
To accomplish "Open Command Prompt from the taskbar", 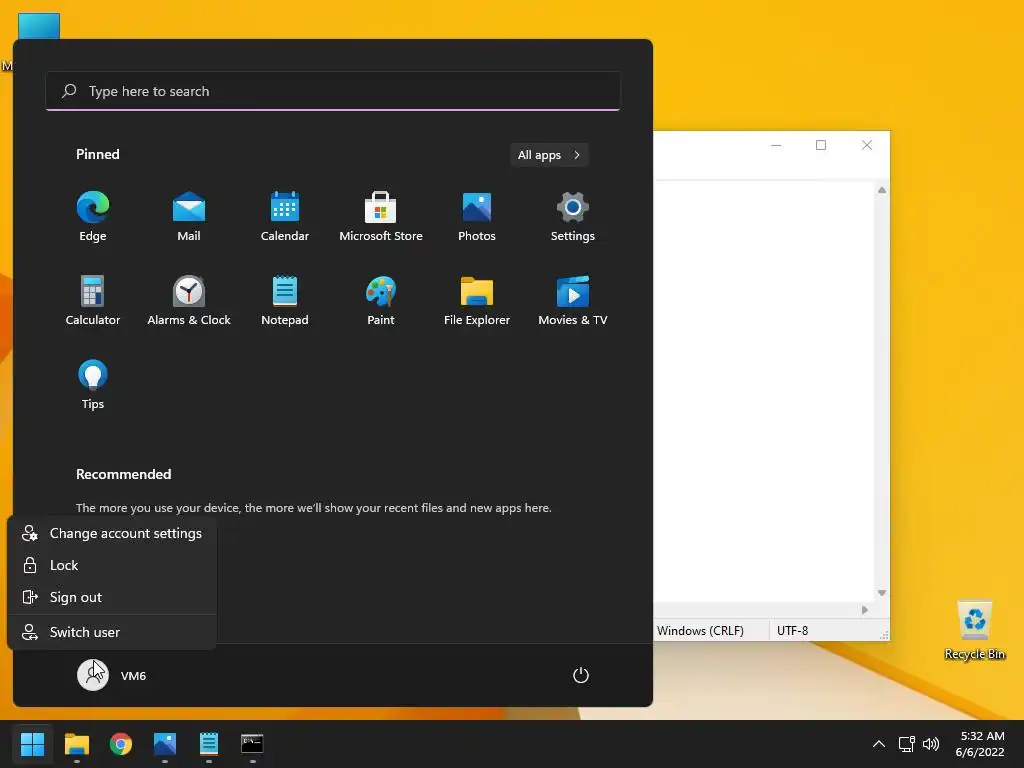I will click(x=252, y=744).
